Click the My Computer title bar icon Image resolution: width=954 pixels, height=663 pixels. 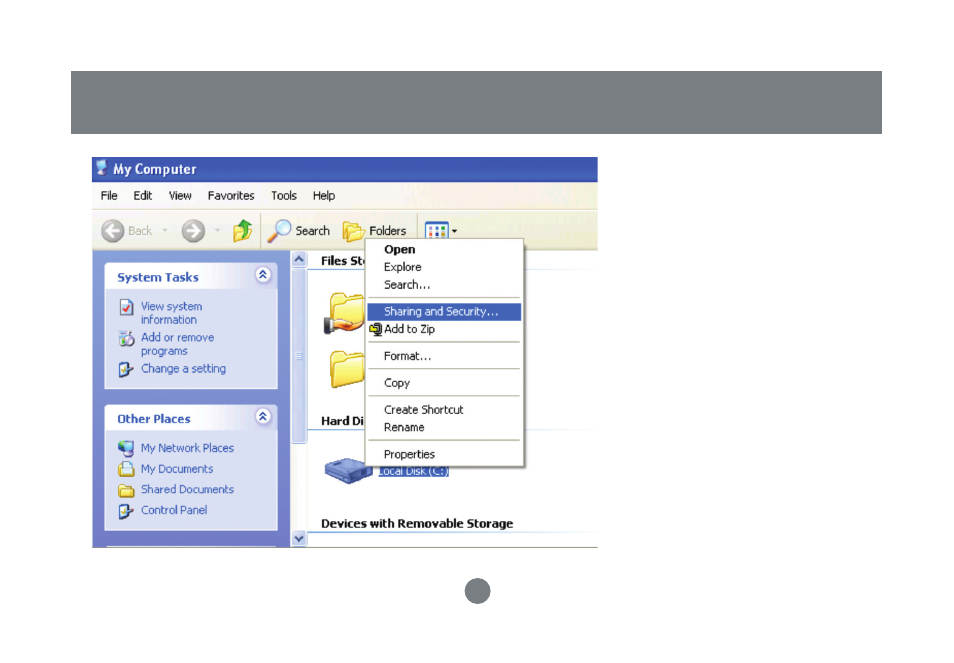pyautogui.click(x=102, y=168)
